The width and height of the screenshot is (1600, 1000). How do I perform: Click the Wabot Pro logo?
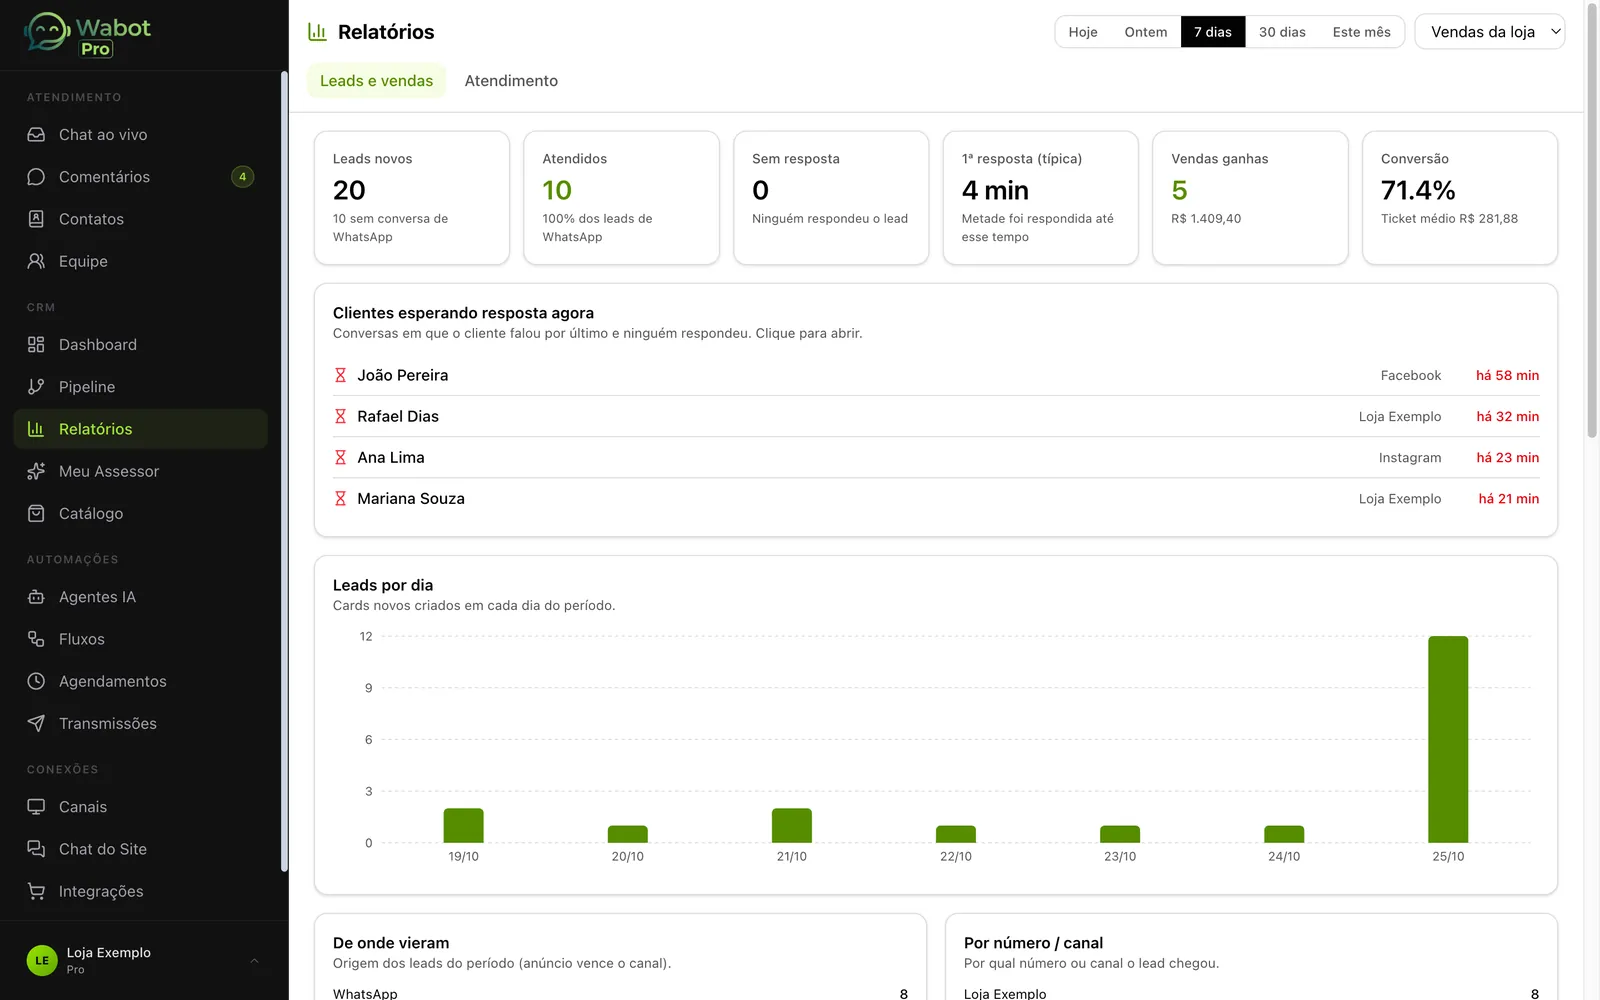(87, 35)
